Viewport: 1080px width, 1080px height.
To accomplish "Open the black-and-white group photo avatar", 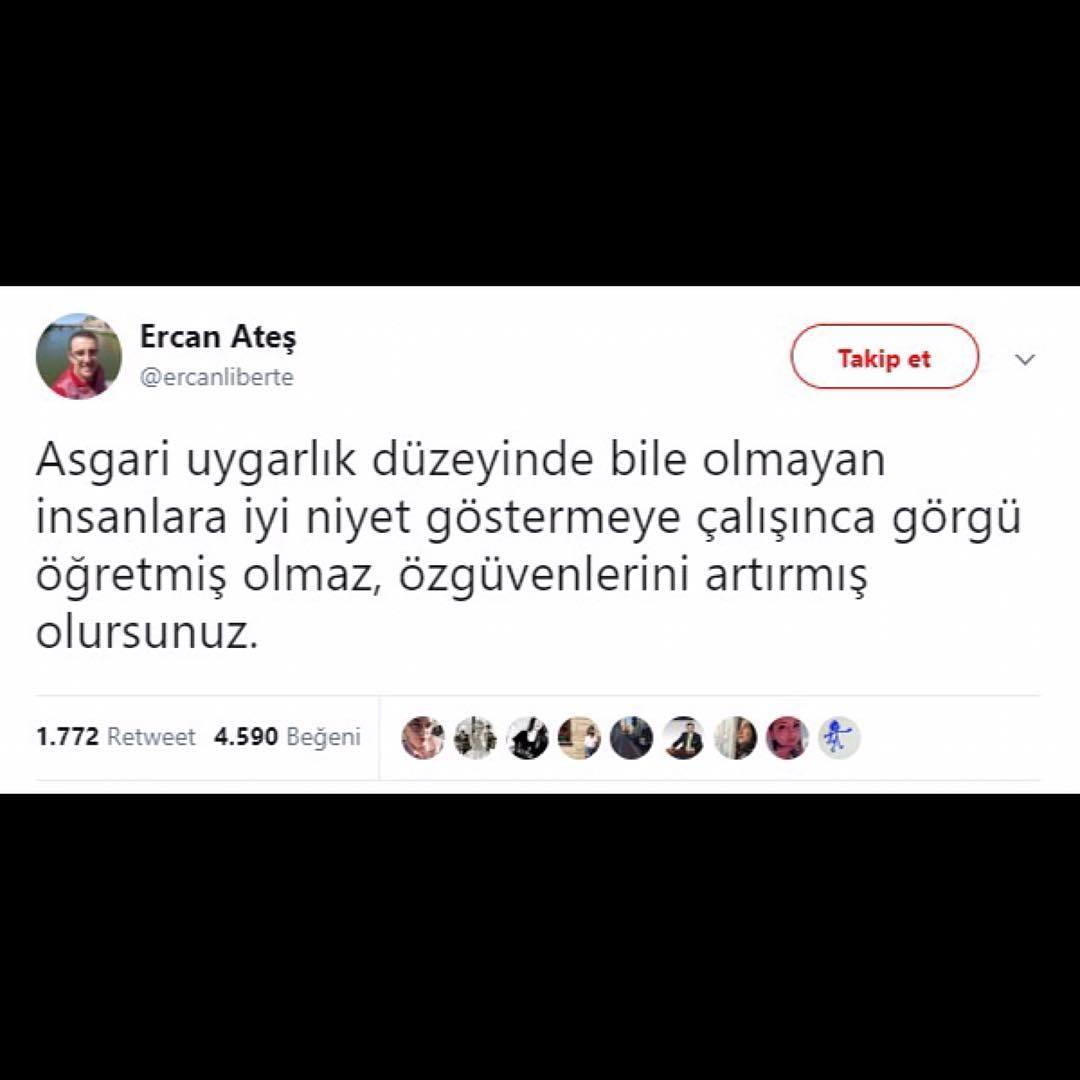I will [x=475, y=738].
